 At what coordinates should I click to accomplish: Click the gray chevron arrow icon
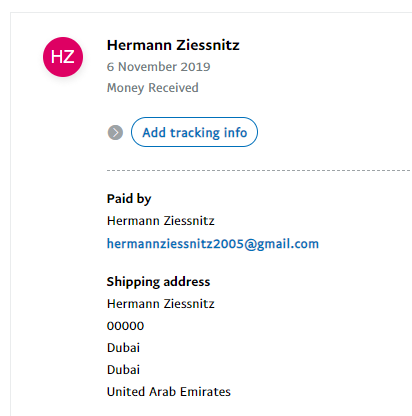[x=115, y=132]
